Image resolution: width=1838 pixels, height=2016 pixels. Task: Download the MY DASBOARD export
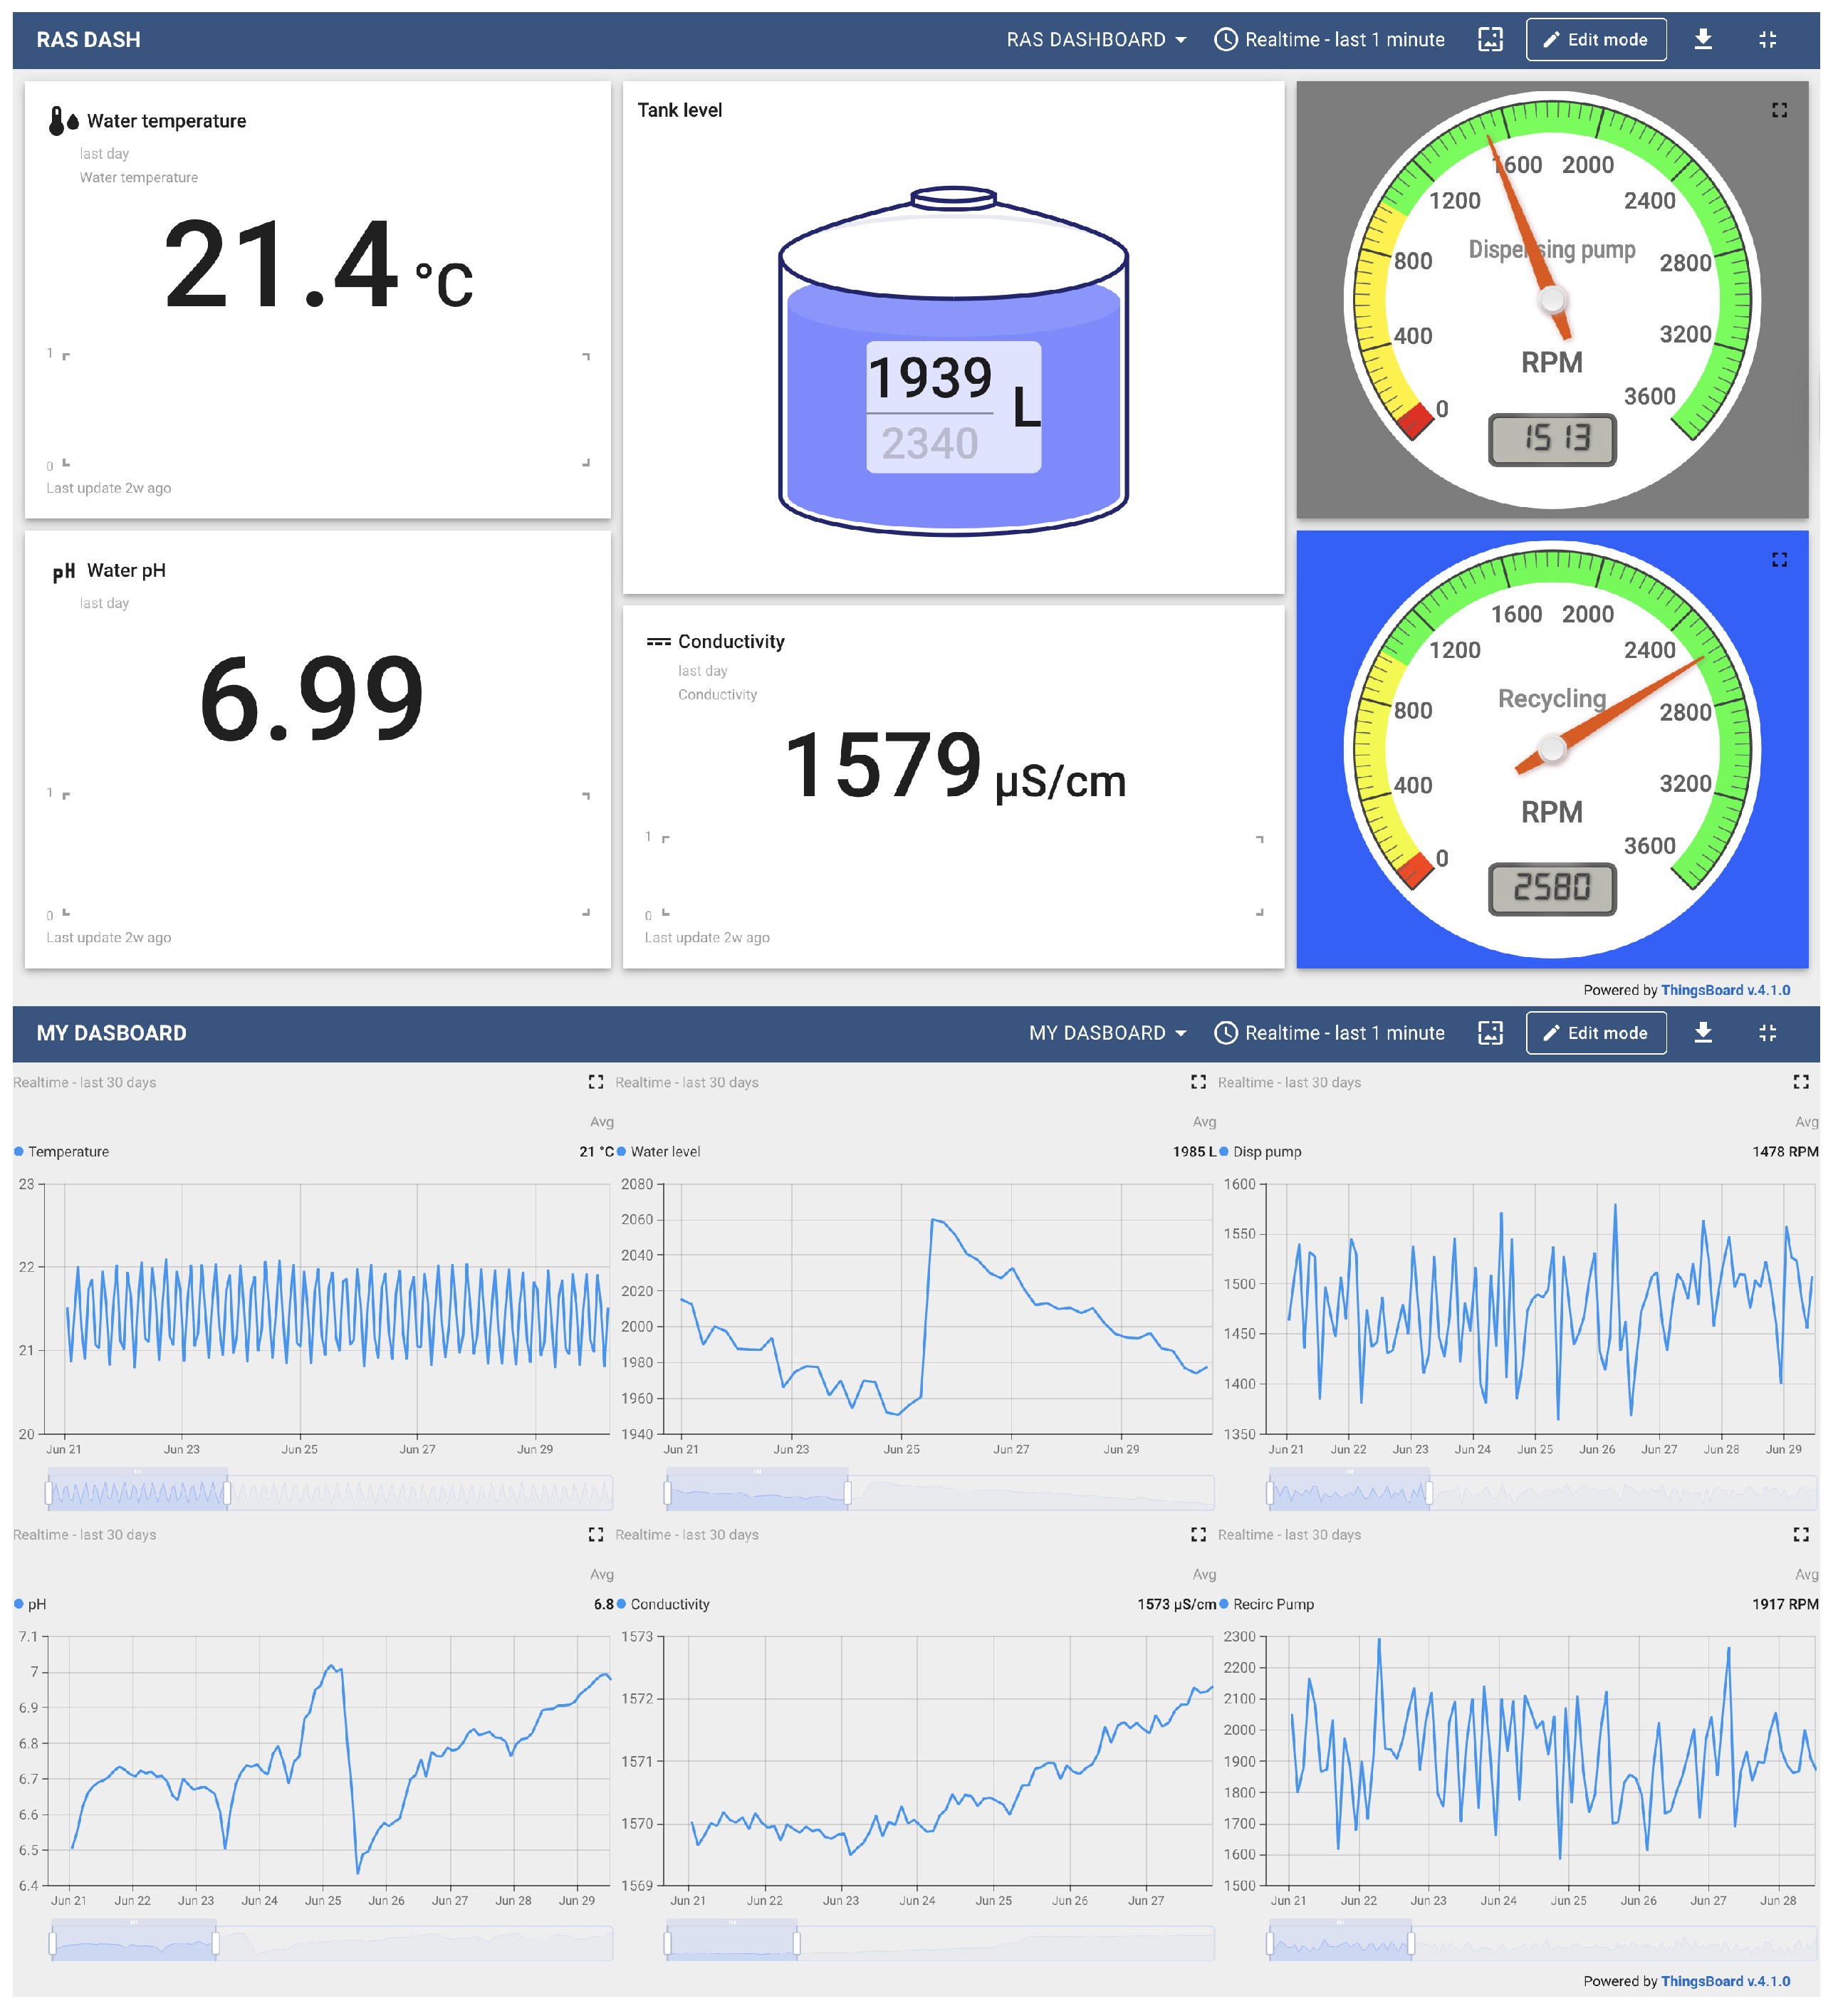(x=1702, y=1033)
